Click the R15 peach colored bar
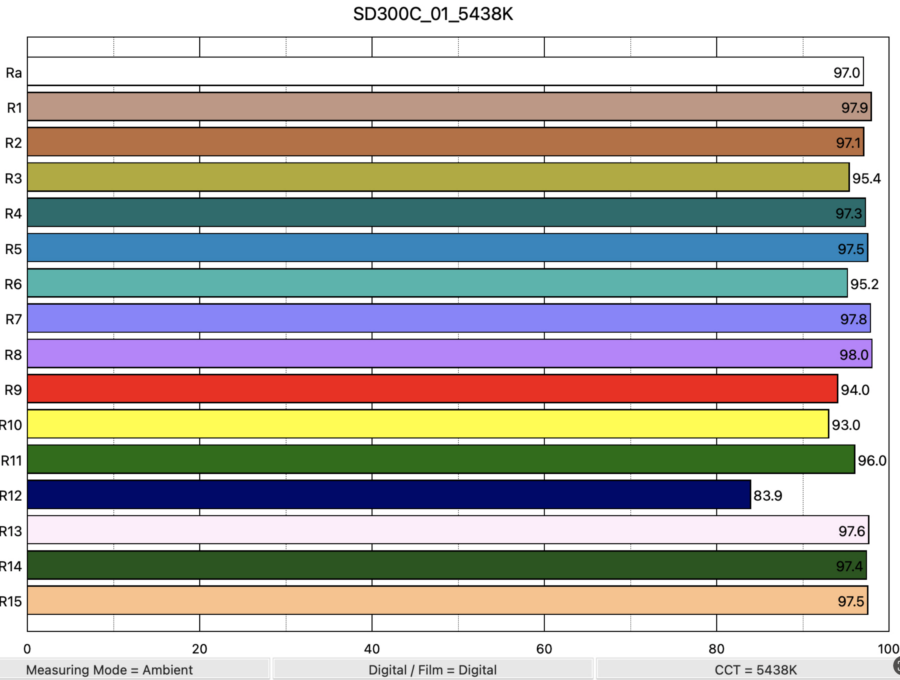Viewport: 900px width, 680px height. pyautogui.click(x=447, y=600)
